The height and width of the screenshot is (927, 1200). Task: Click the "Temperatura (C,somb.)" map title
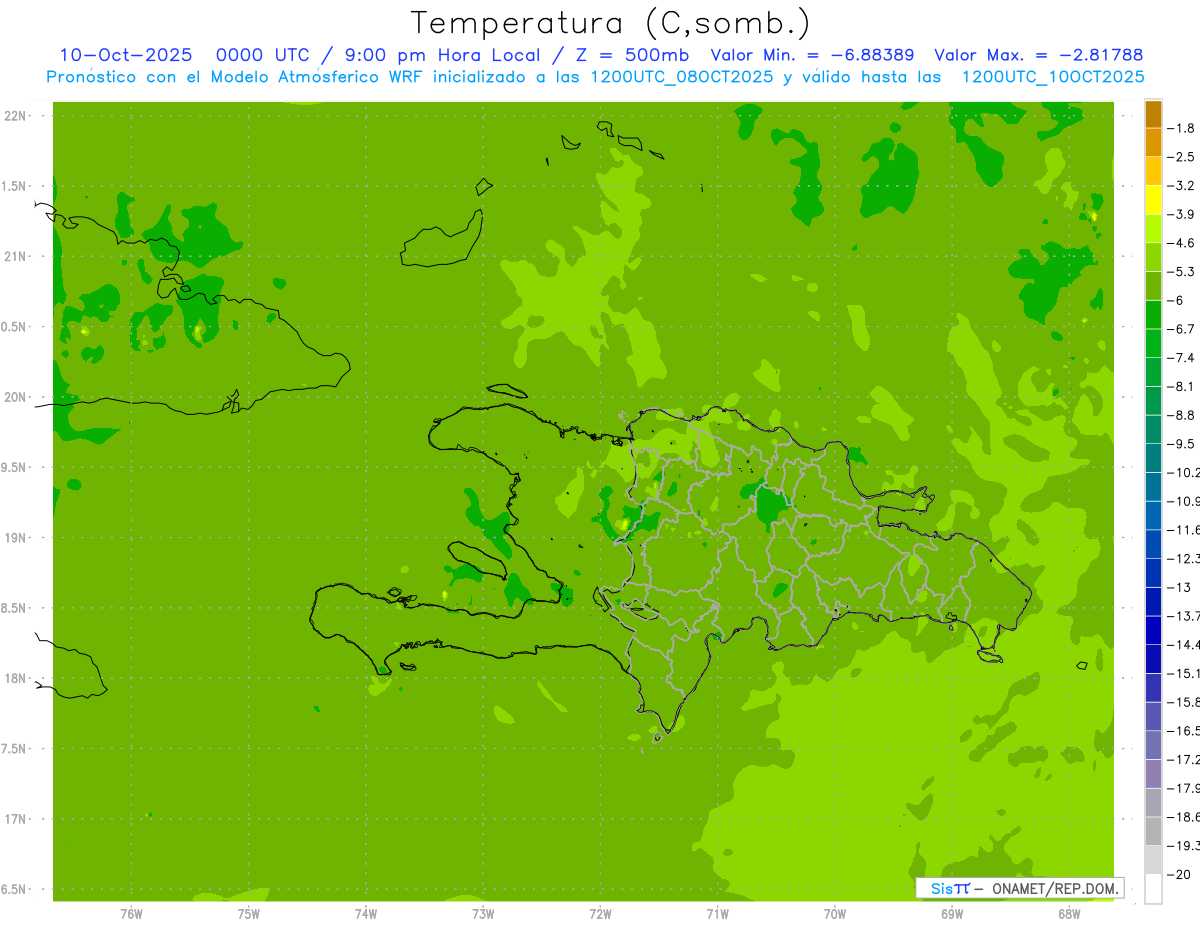[611, 24]
